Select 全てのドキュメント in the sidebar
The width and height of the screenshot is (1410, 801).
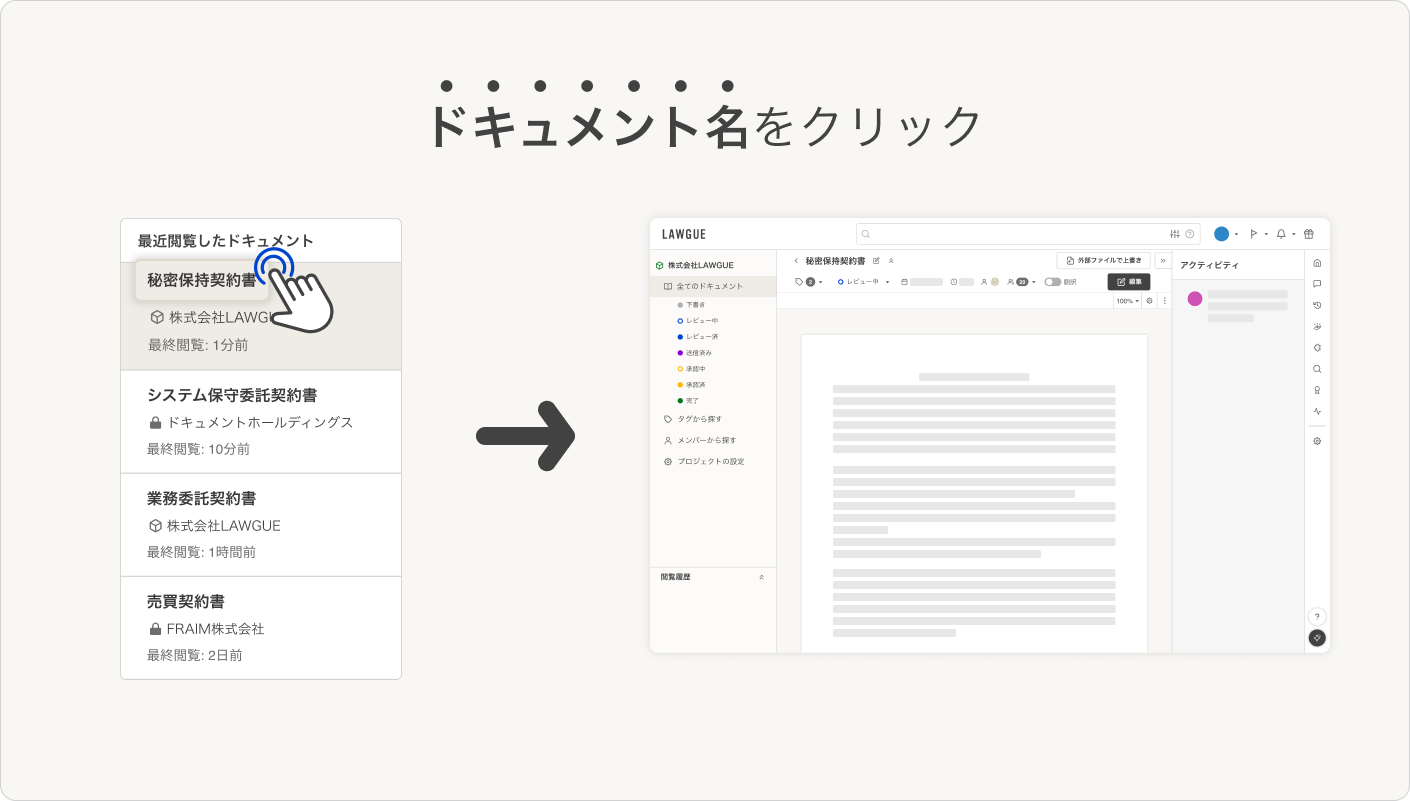(x=713, y=286)
